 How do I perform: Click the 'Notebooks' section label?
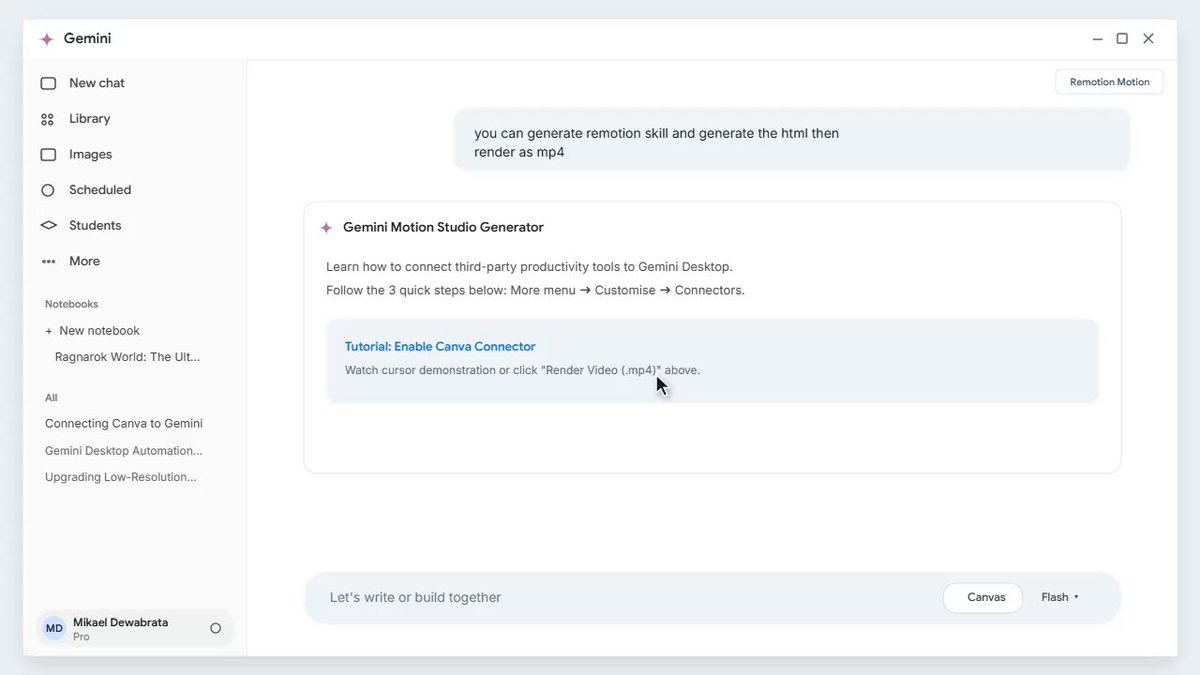[72, 304]
